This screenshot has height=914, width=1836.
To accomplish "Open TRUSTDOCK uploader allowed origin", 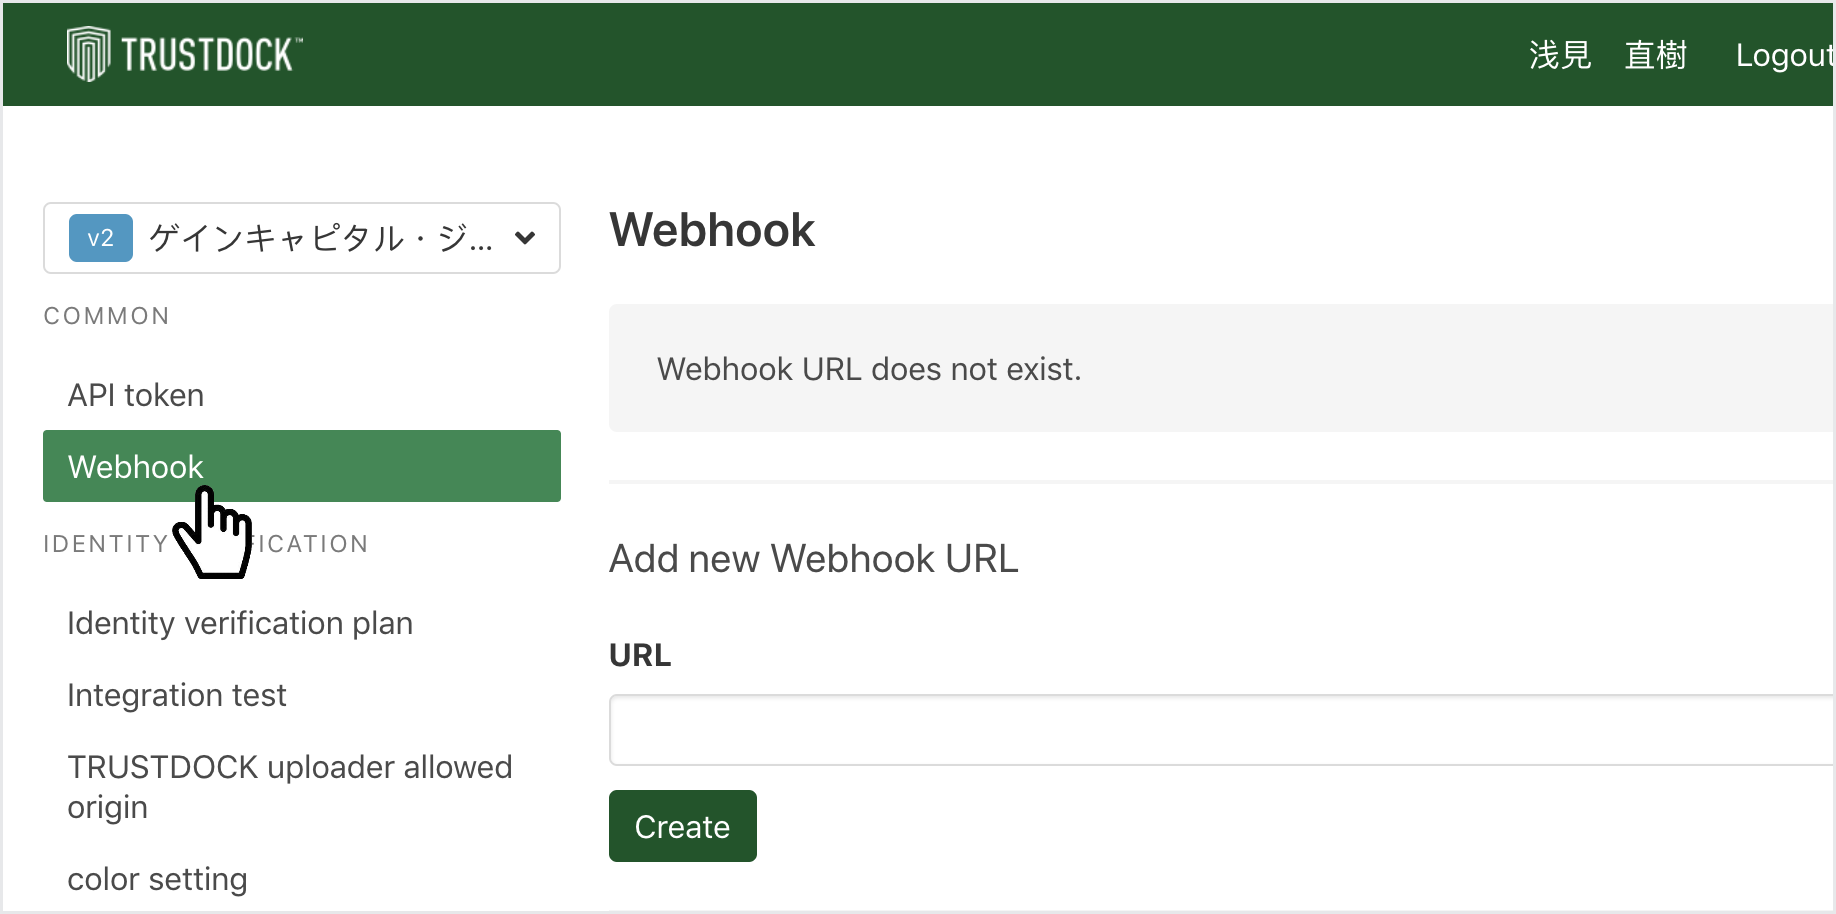I will (x=290, y=787).
